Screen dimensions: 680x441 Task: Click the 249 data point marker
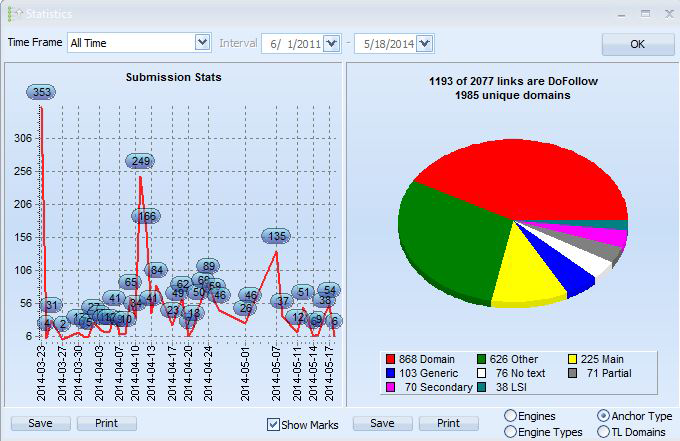click(x=141, y=161)
